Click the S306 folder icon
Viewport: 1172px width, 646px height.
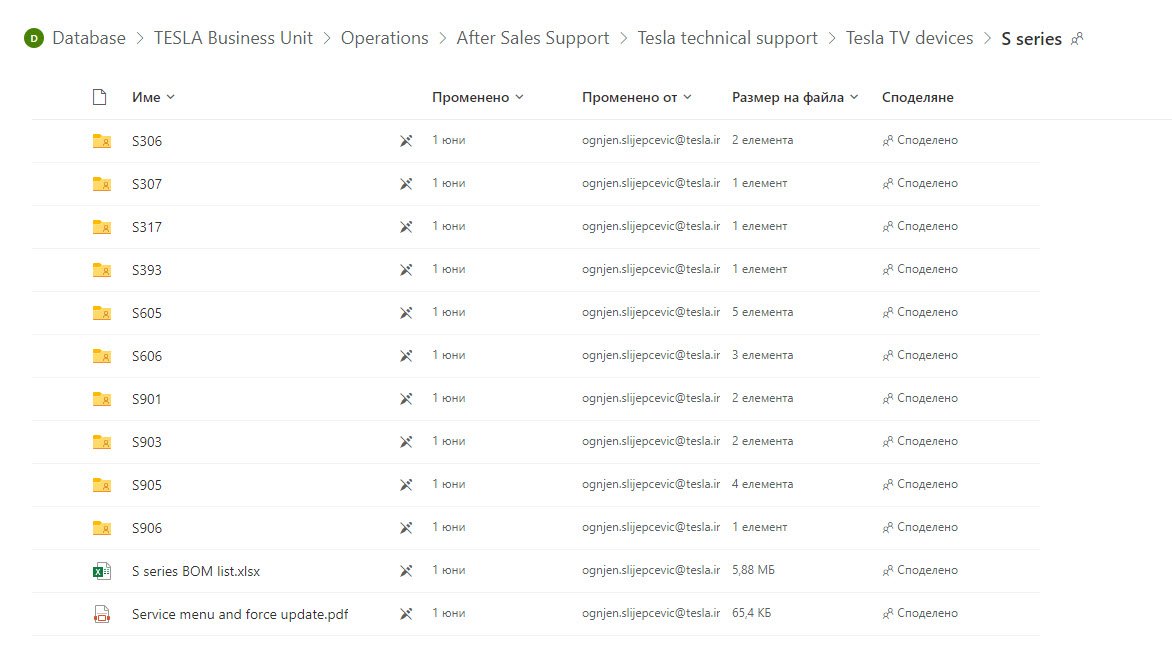[101, 141]
